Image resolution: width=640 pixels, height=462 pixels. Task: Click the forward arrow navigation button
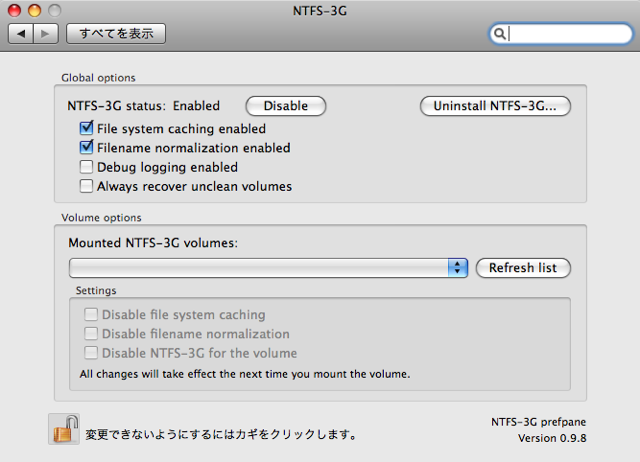pyautogui.click(x=46, y=33)
